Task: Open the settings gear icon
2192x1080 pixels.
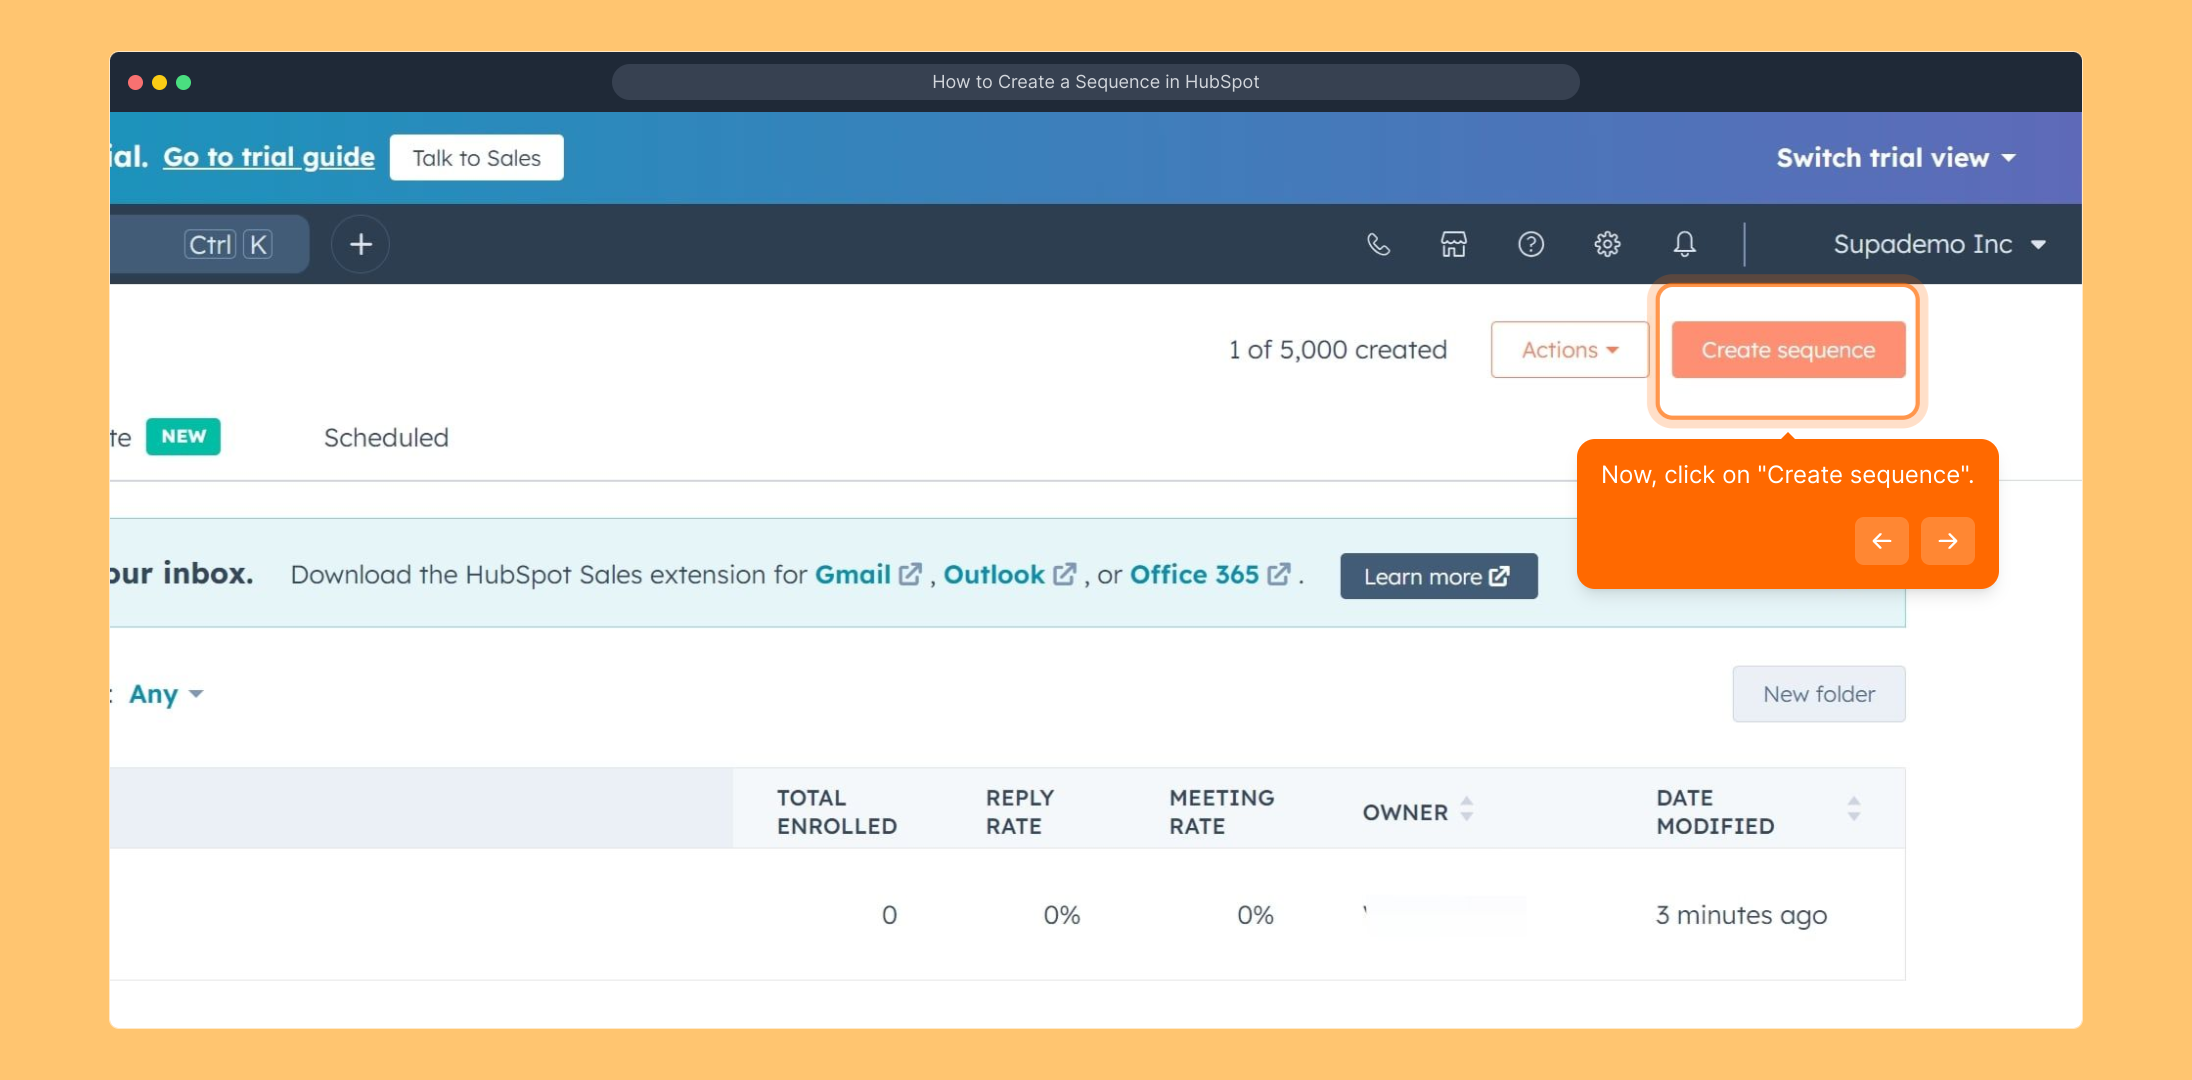Action: 1607,244
